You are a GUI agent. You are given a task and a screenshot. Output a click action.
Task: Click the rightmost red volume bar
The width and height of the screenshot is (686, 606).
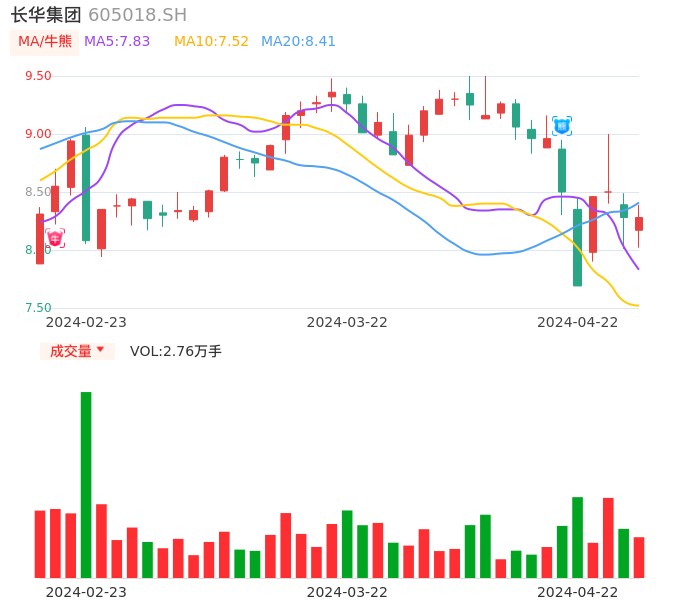point(639,557)
